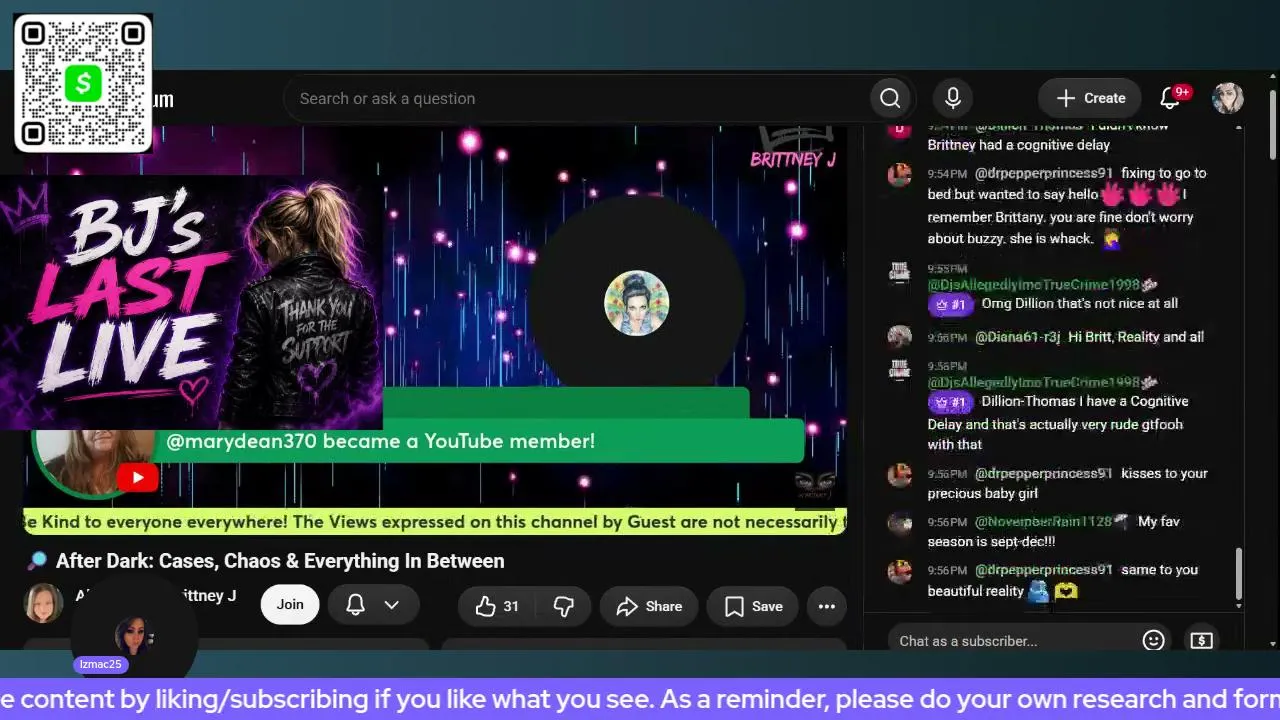Click chat text 'Hi Britt, Reality and all'
Screen dimensions: 1280x720
coord(1136,337)
